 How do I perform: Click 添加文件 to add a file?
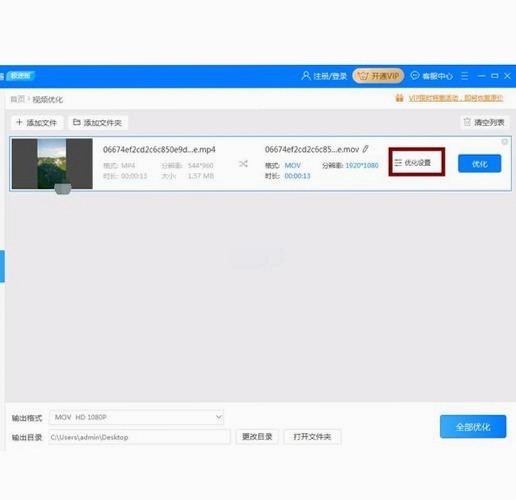(x=37, y=123)
